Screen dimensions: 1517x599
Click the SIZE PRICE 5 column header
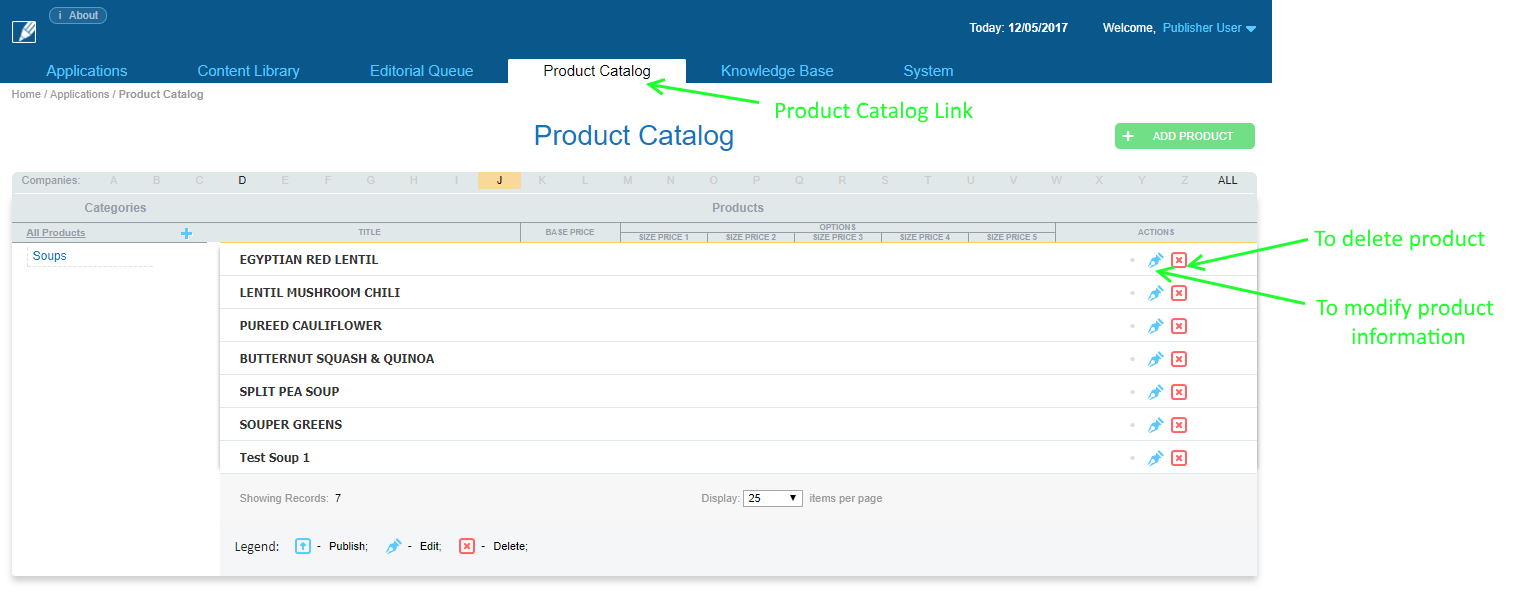[x=1012, y=237]
